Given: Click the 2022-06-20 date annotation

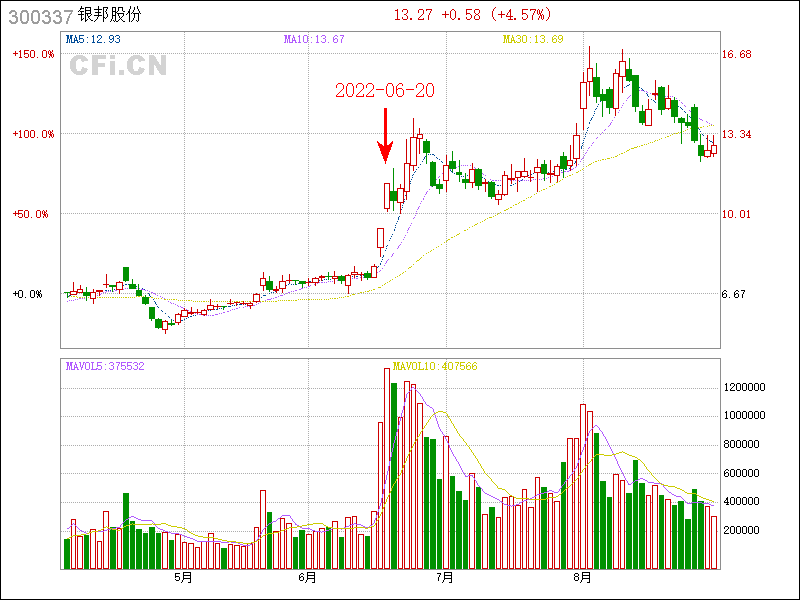Looking at the screenshot, I should tap(384, 90).
